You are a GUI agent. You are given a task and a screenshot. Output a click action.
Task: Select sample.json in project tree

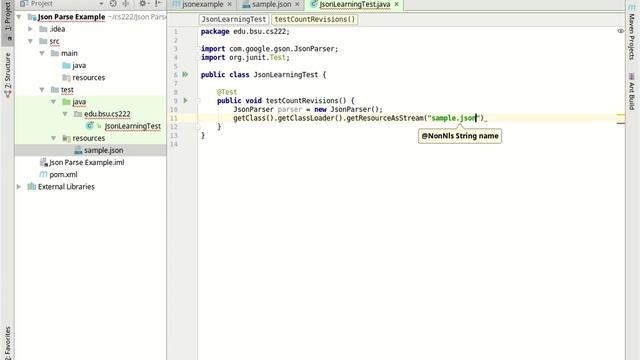coord(103,150)
